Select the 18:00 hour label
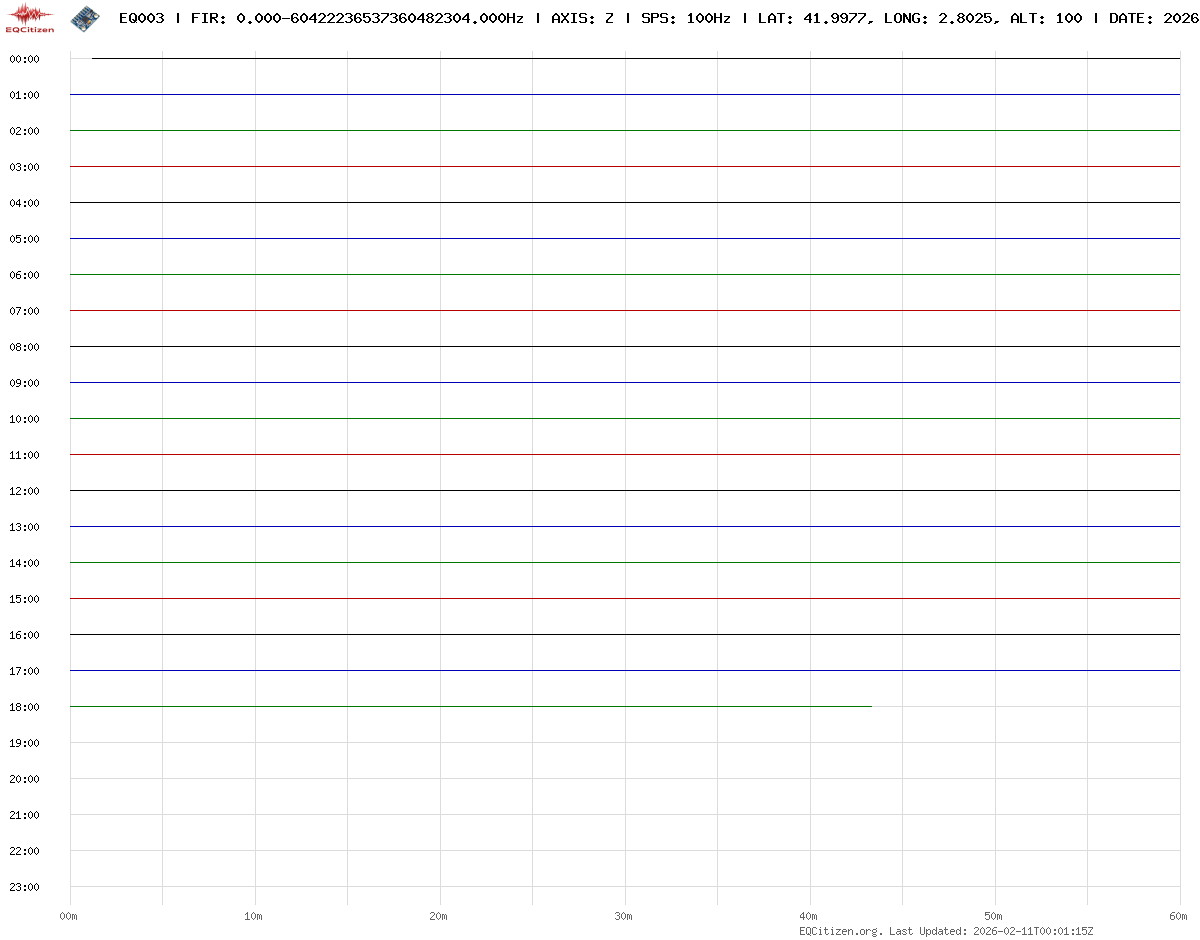 [x=24, y=707]
